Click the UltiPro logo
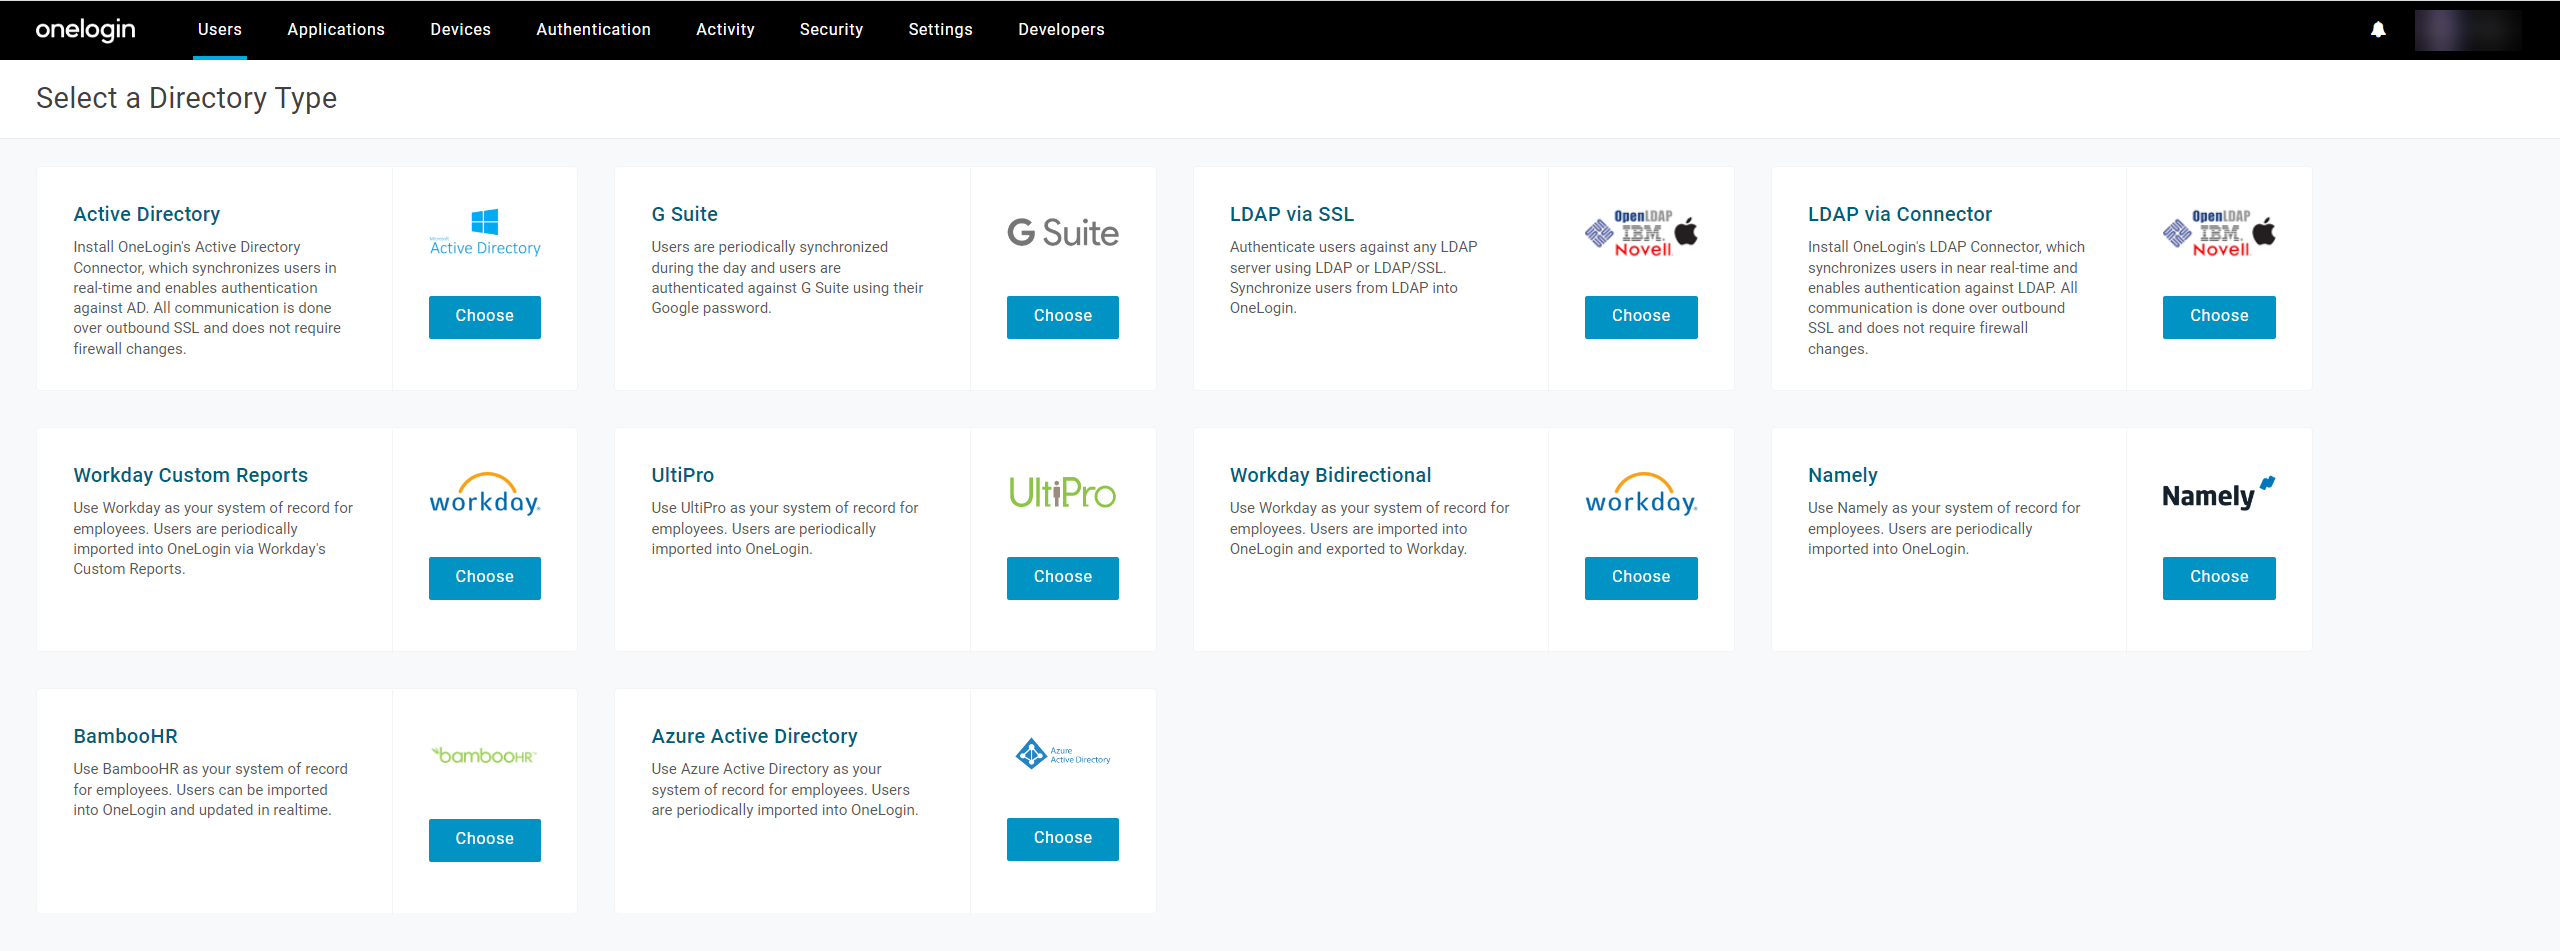2560x951 pixels. click(x=1063, y=493)
